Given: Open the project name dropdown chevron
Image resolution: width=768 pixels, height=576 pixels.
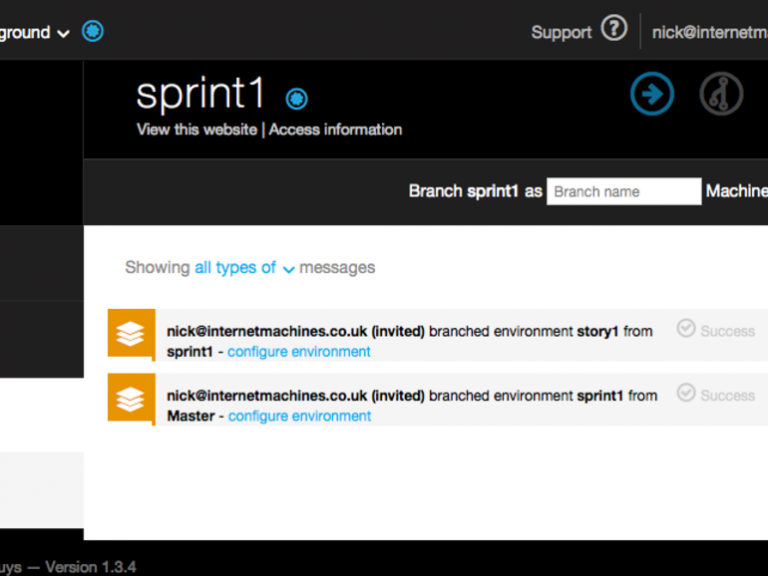Looking at the screenshot, I should tap(63, 33).
